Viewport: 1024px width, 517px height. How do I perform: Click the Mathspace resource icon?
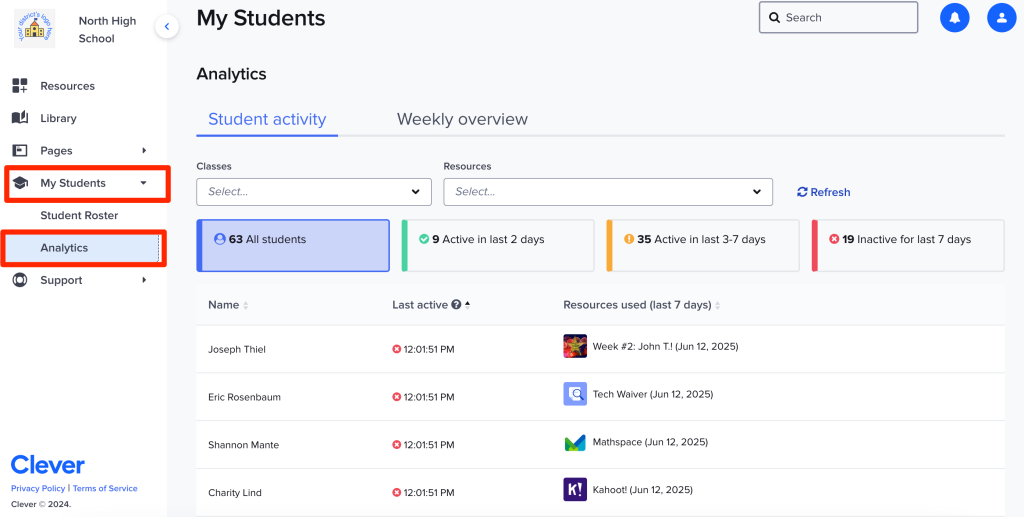(x=575, y=442)
